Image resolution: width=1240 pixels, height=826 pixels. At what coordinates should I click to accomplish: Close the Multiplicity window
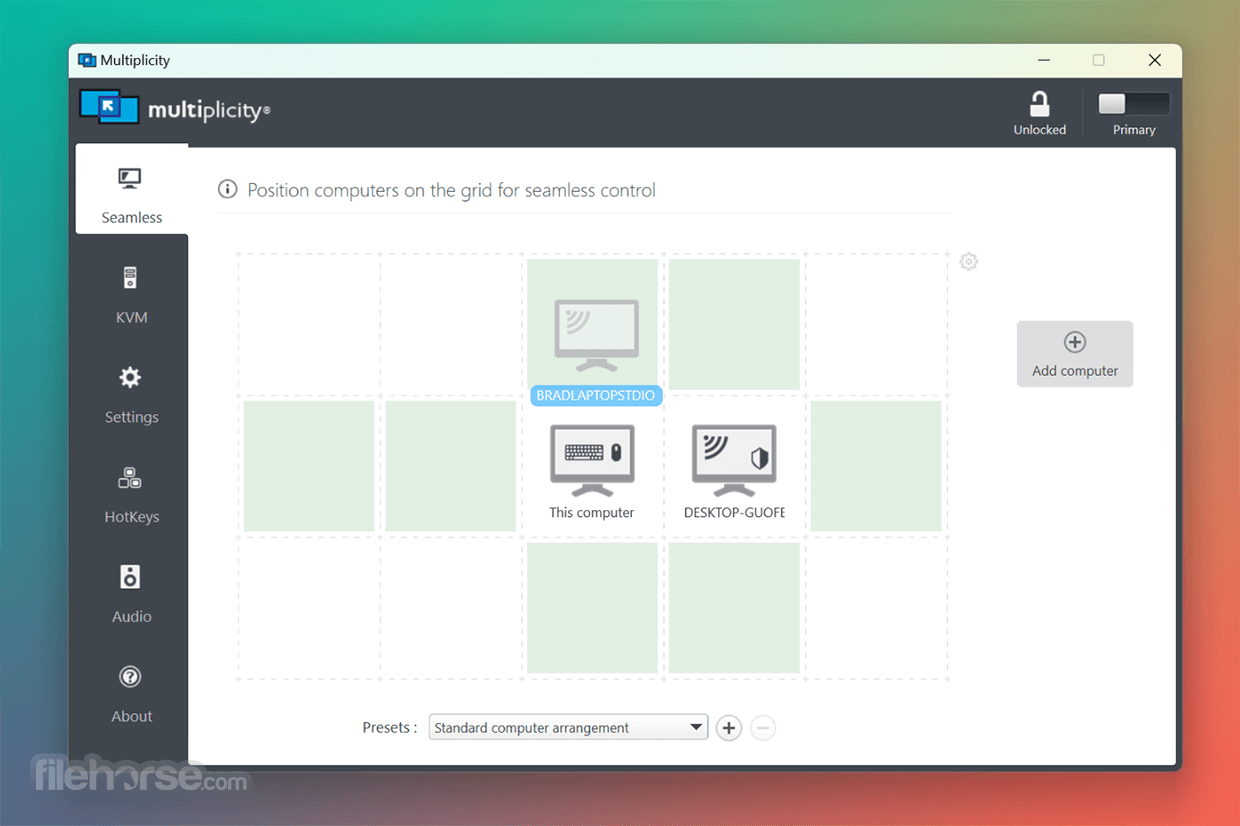pyautogui.click(x=1155, y=60)
